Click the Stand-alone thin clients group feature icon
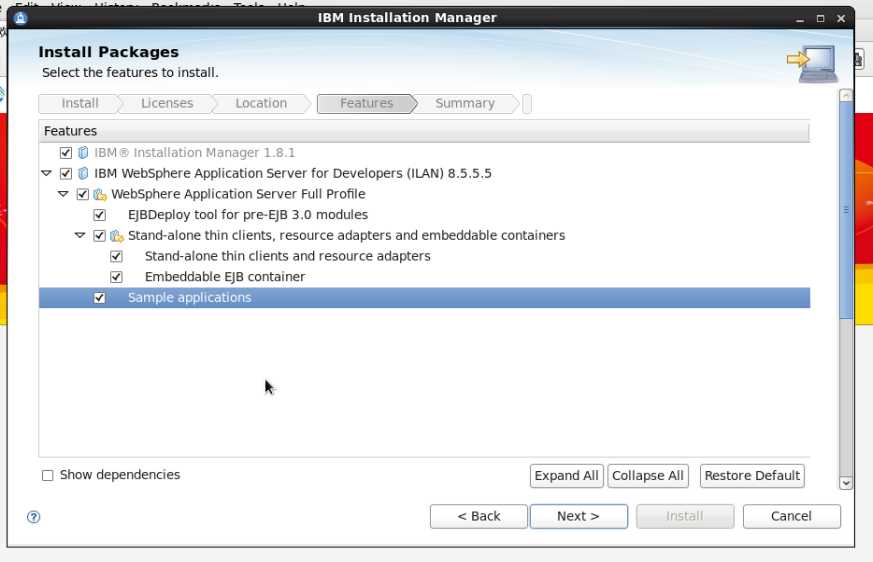The height and width of the screenshot is (562, 873). [x=117, y=236]
